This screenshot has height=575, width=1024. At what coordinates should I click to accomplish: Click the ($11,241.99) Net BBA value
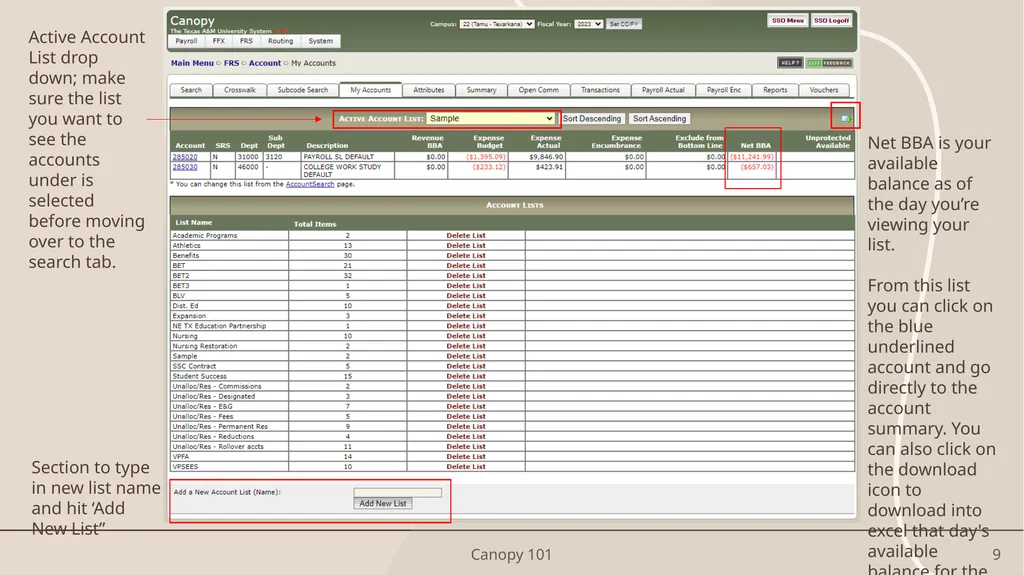(752, 157)
